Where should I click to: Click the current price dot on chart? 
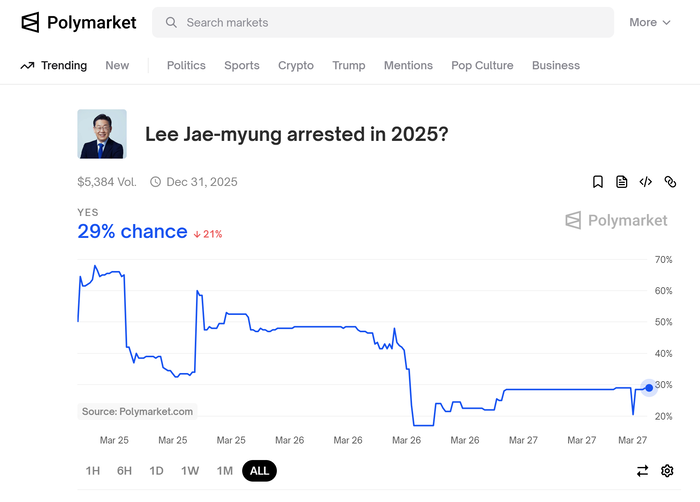(649, 387)
